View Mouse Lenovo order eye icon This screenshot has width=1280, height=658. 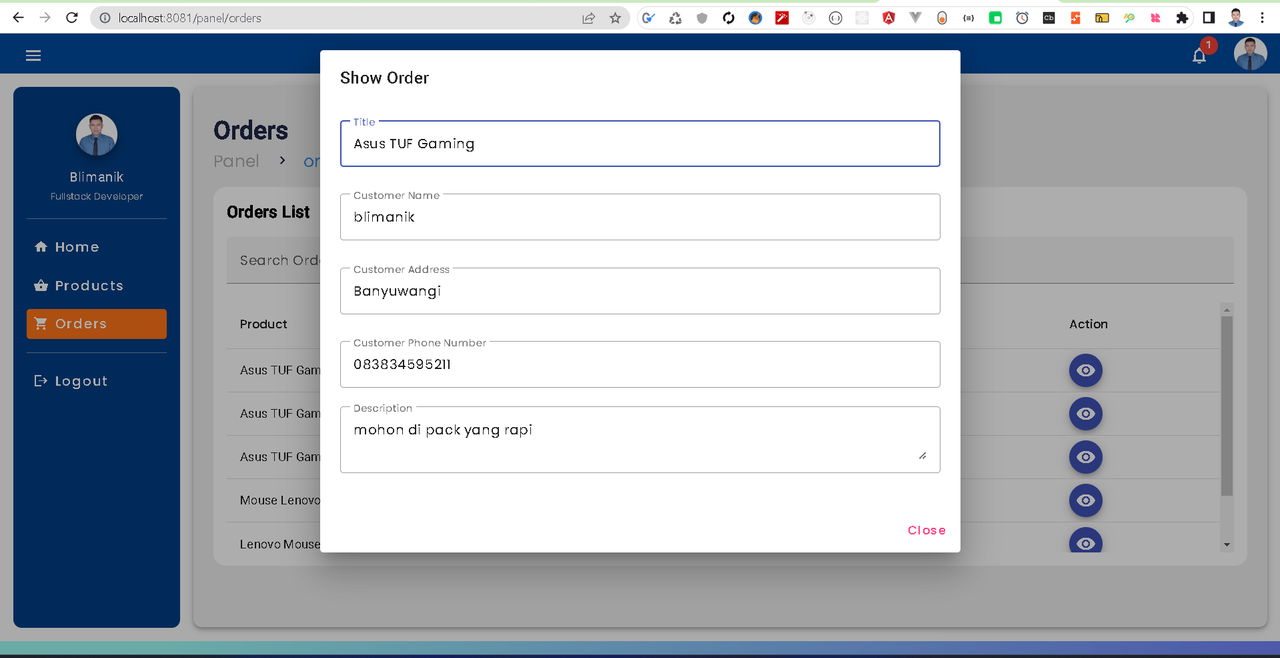point(1086,500)
